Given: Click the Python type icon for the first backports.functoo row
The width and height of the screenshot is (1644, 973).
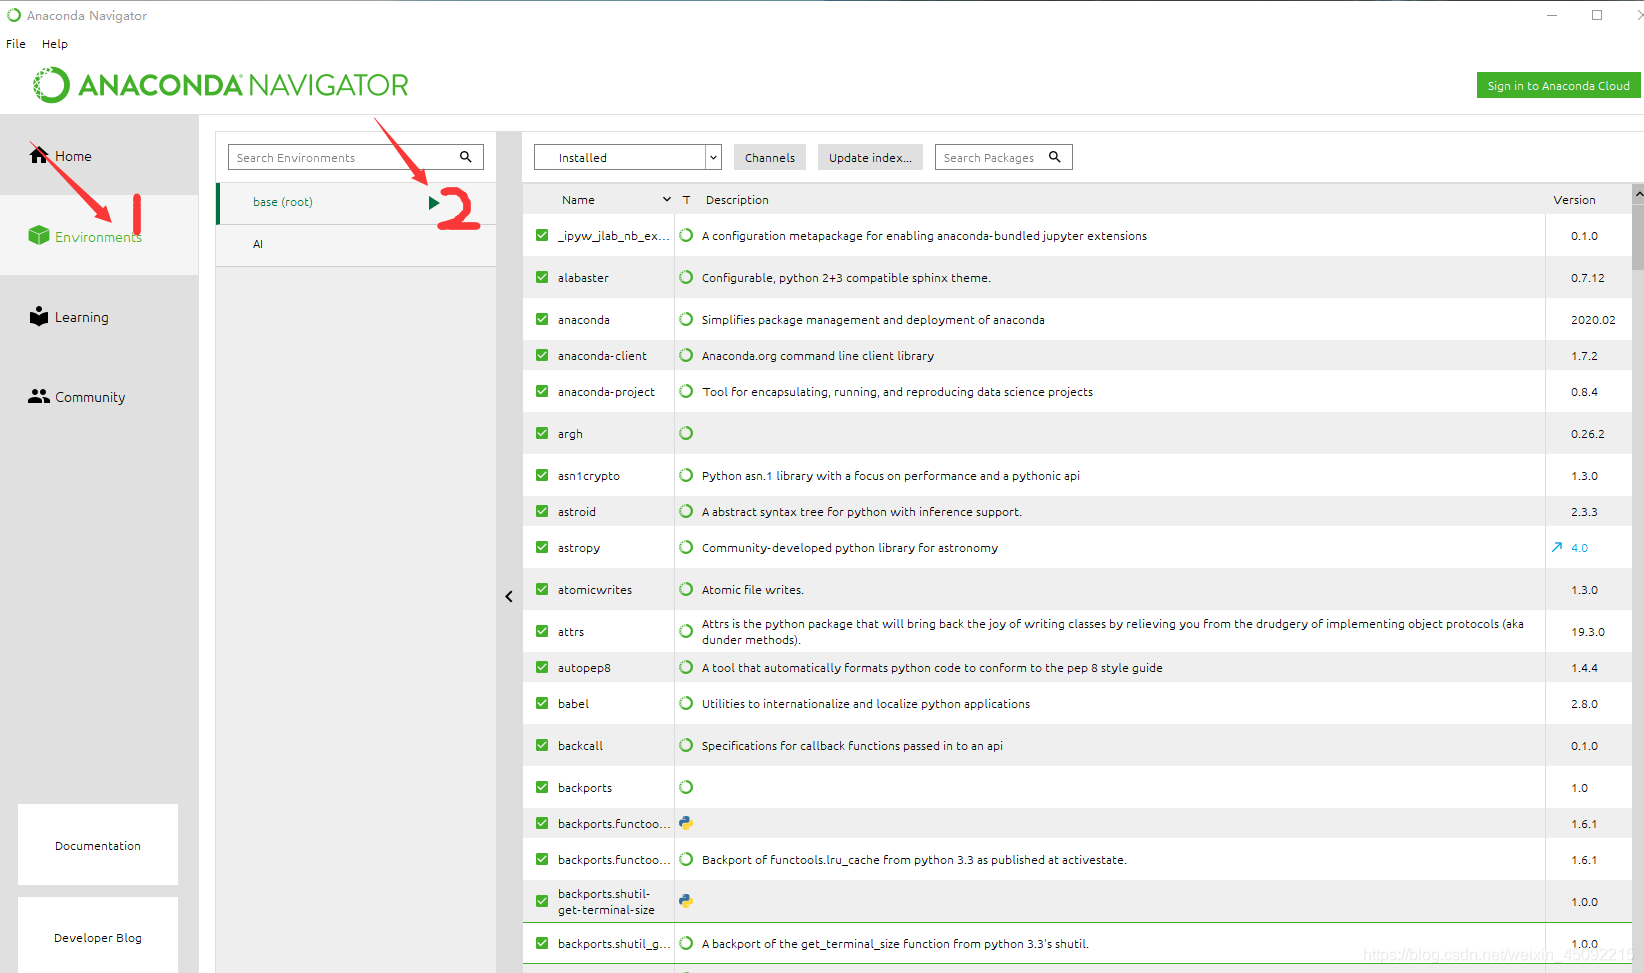Looking at the screenshot, I should 686,823.
